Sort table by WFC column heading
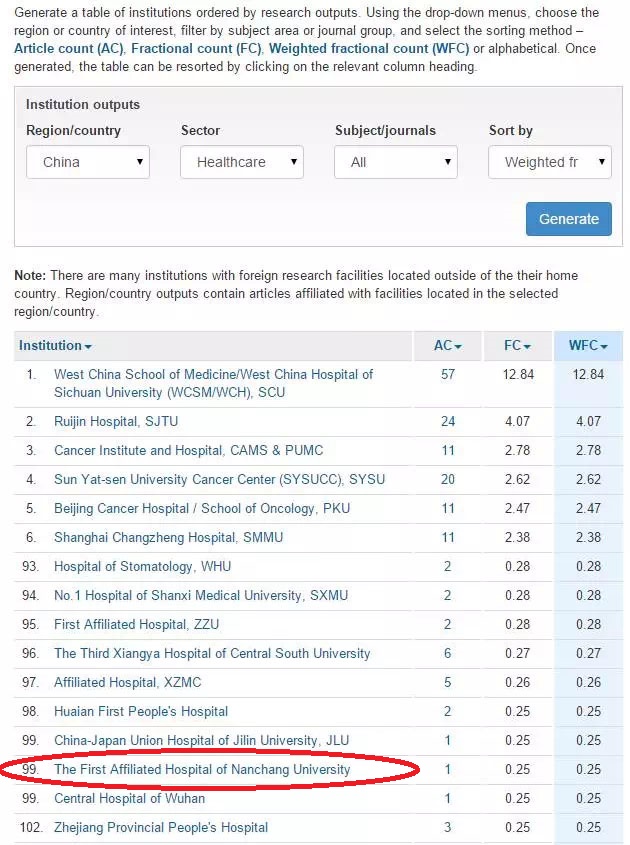The image size is (630, 845). click(x=588, y=345)
